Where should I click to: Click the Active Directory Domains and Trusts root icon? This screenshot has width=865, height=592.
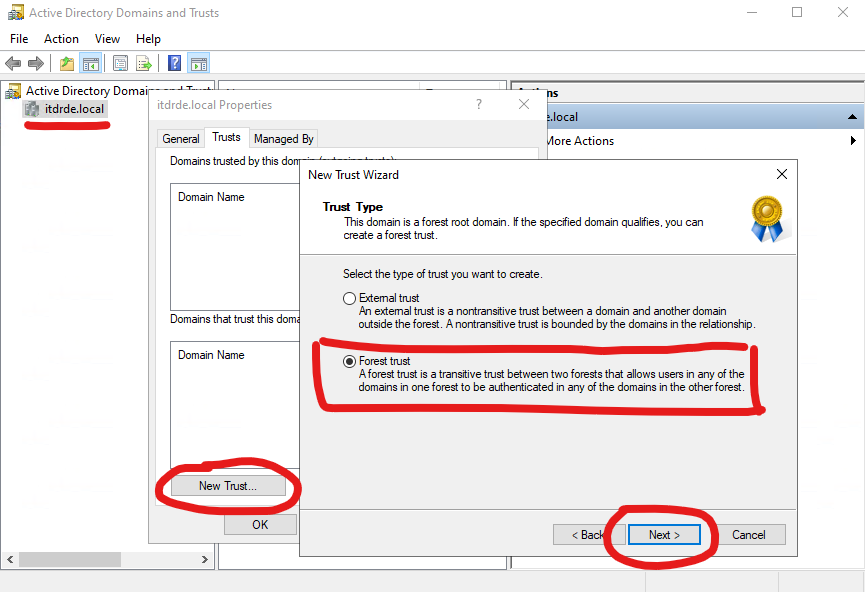(13, 91)
